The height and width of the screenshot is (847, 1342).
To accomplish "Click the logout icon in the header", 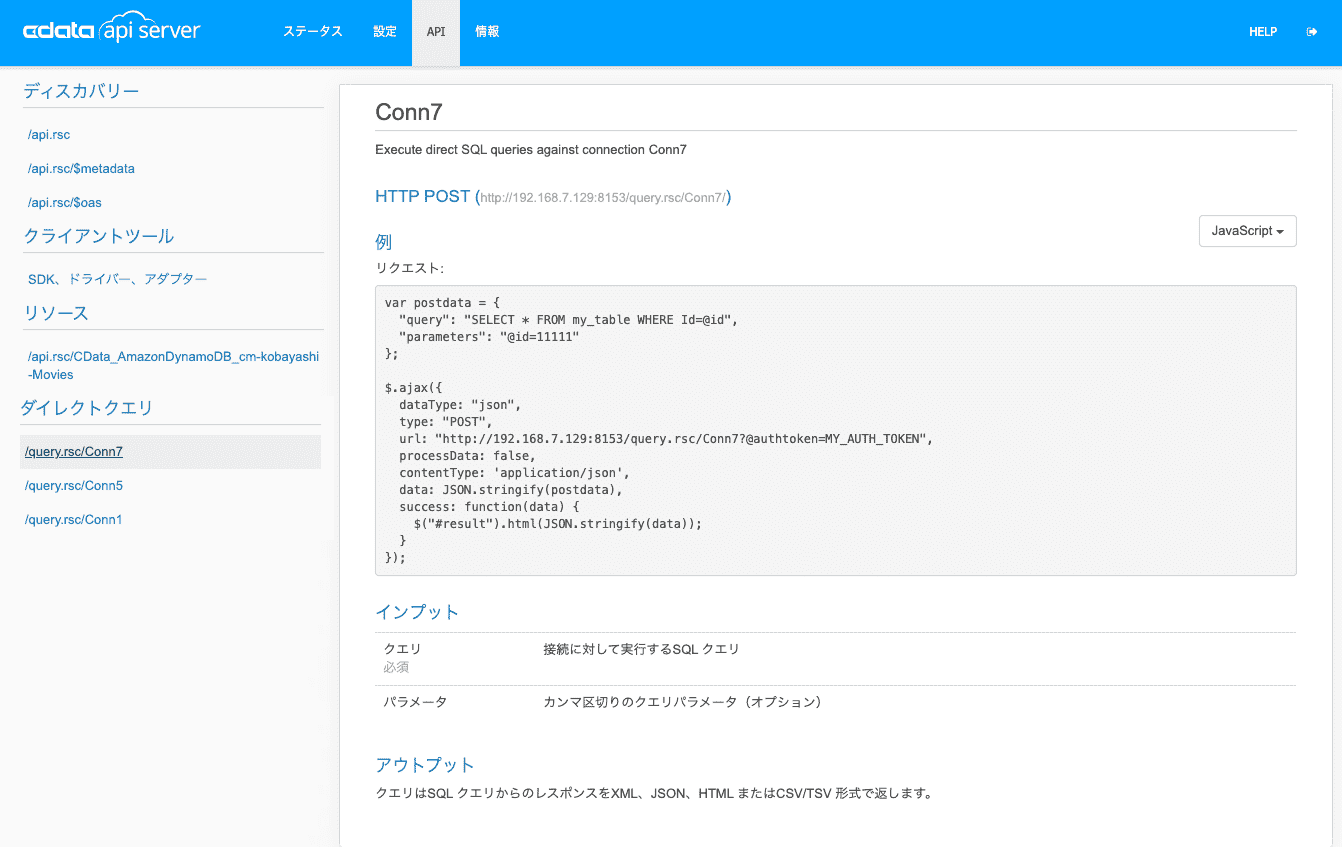I will [x=1312, y=32].
